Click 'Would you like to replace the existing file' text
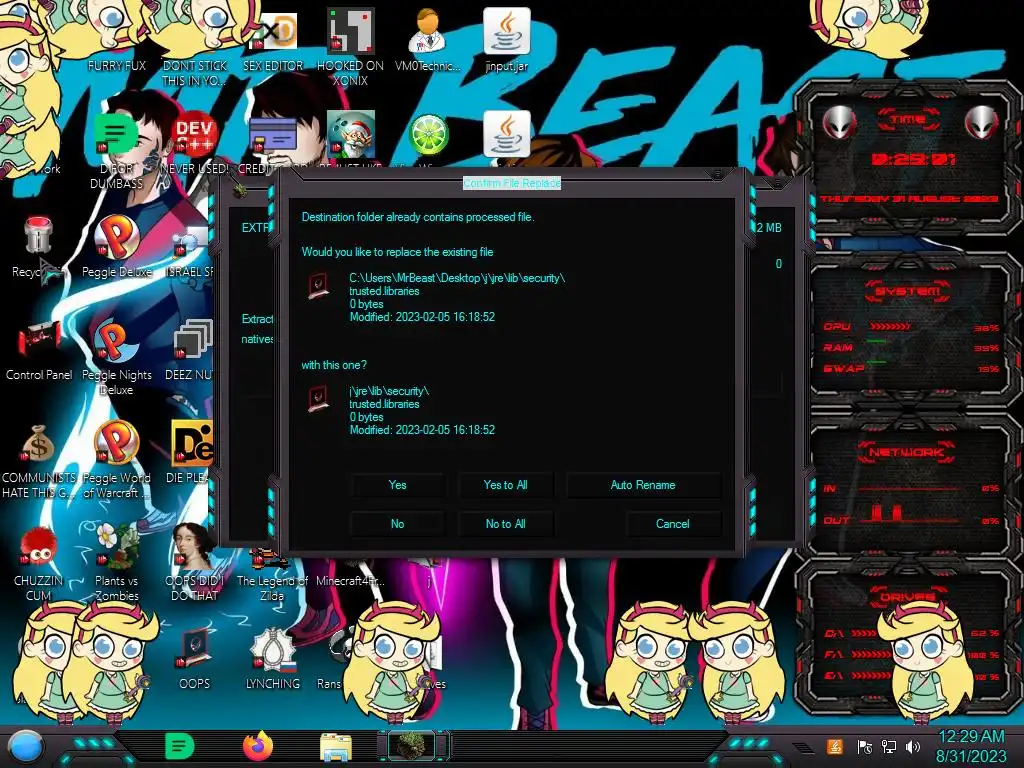 pos(397,251)
